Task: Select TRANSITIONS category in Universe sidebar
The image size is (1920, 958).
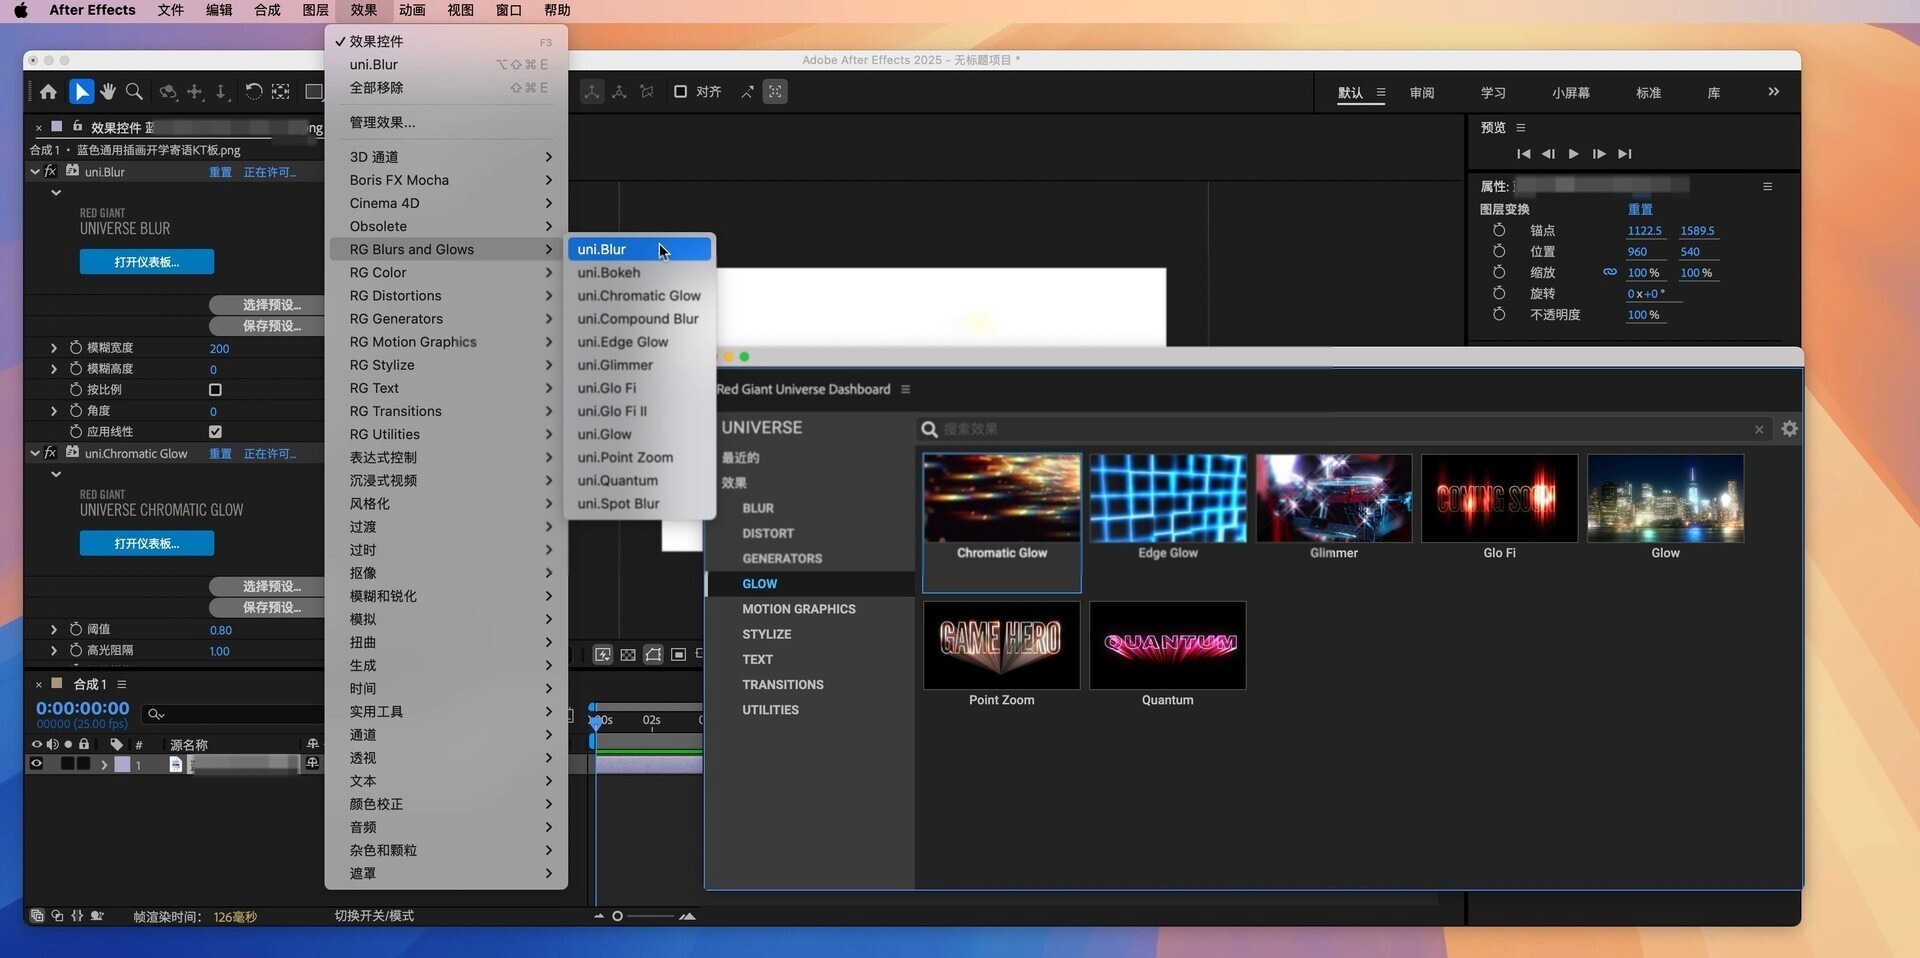Action: point(783,685)
